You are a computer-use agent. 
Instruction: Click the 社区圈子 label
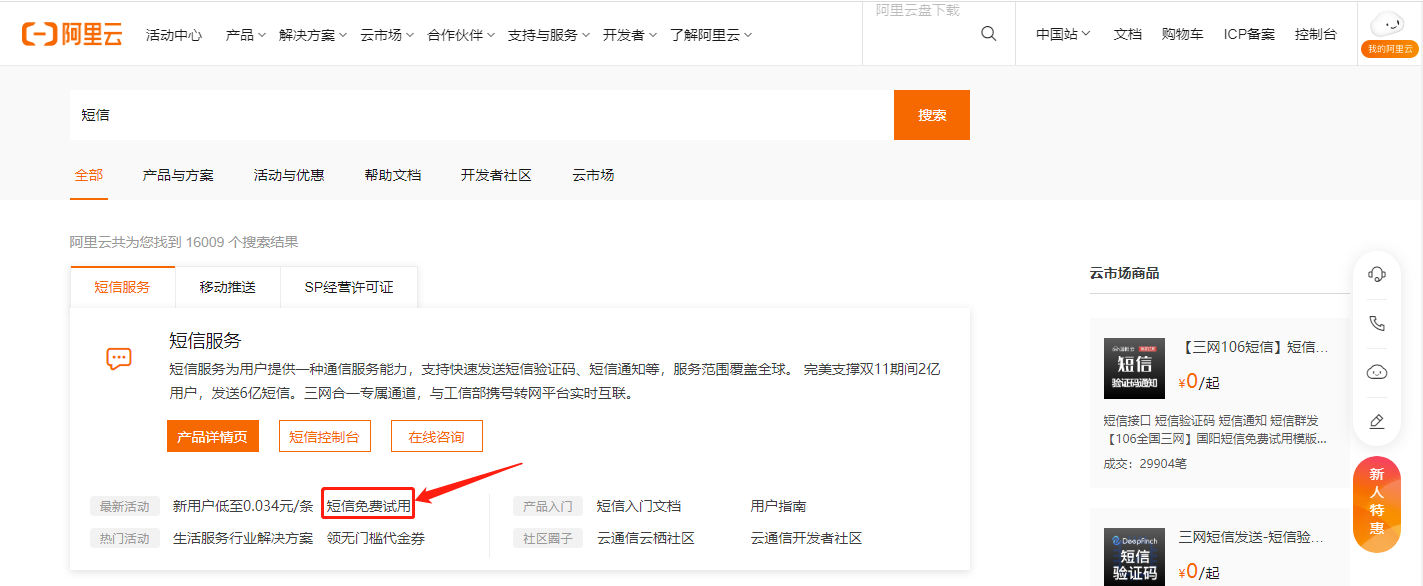548,538
